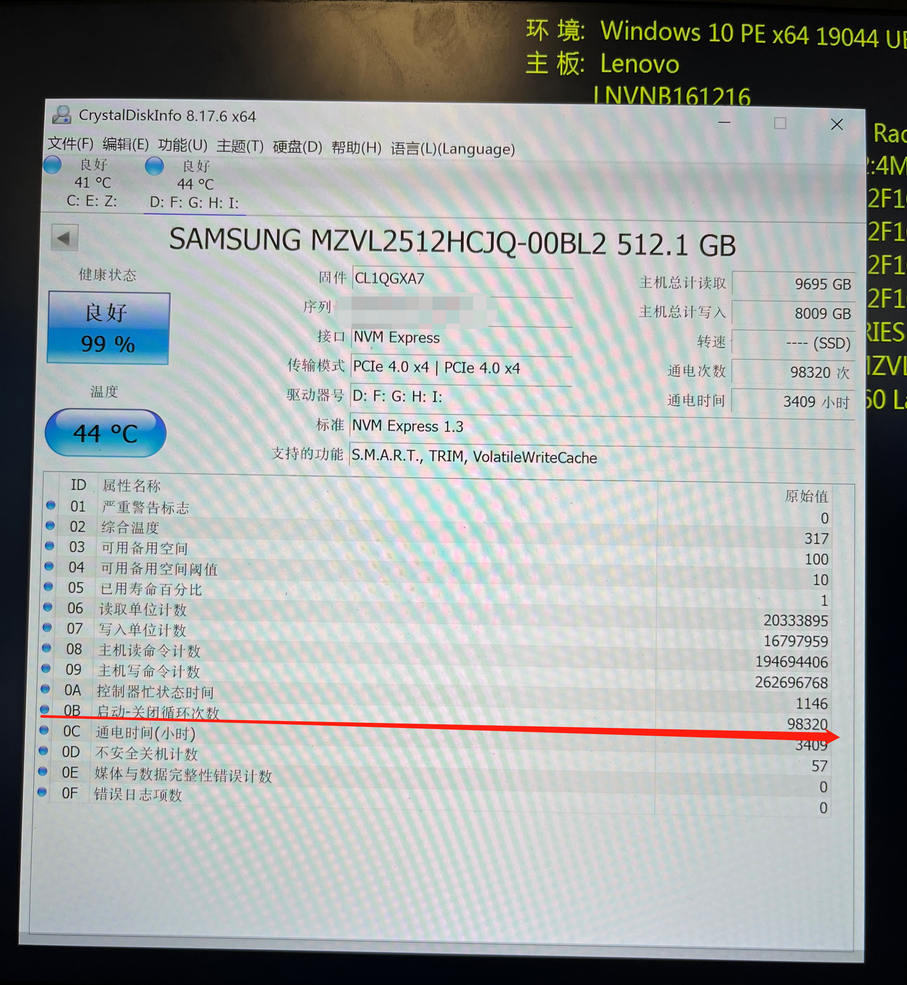This screenshot has height=985, width=907.
Task: Select row 06 读取单位计数
Action: 437,614
